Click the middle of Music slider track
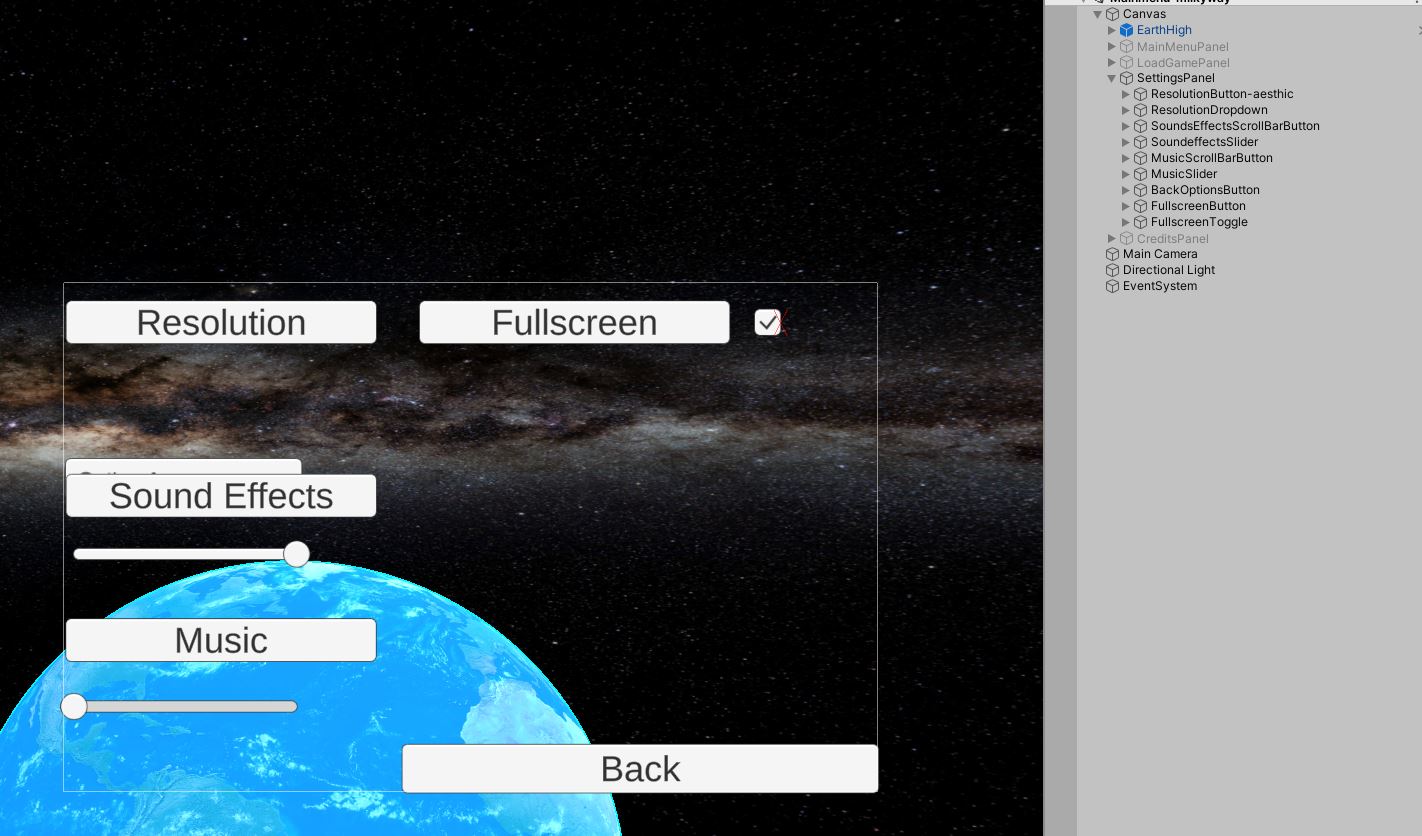The image size is (1422, 836). click(185, 707)
